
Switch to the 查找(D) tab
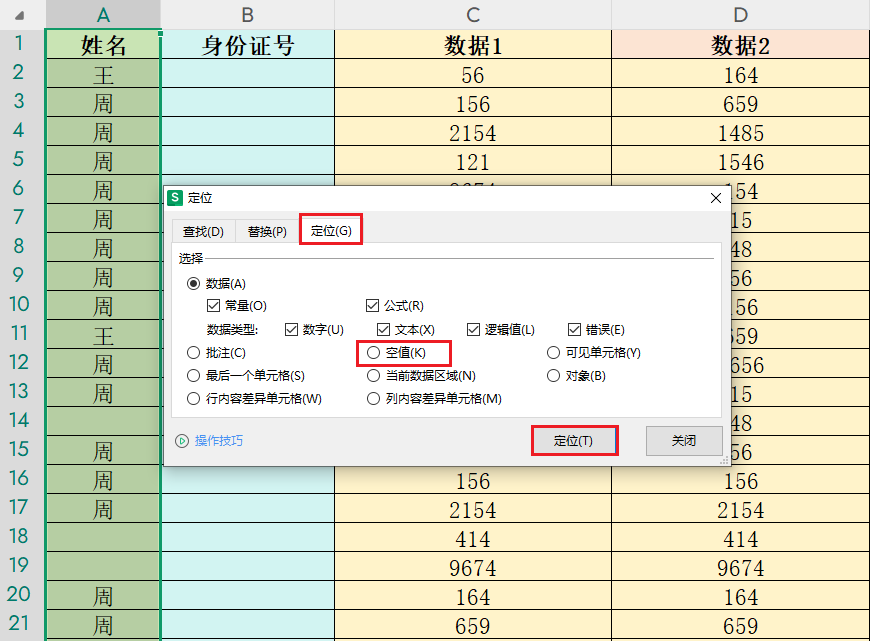click(x=203, y=231)
